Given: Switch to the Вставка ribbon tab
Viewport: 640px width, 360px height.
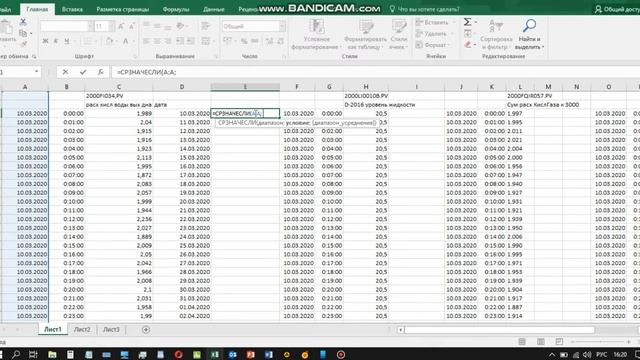Looking at the screenshot, I should [x=72, y=9].
